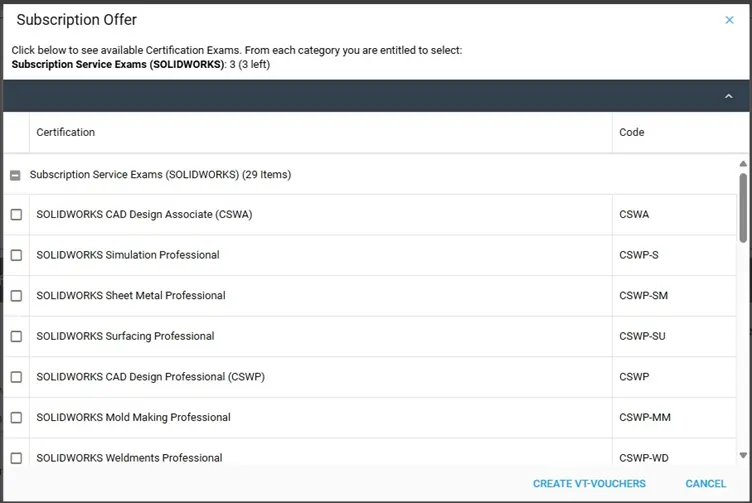Screen dimensions: 752x503
Task: Collapse Subscription Service Exams group
Action: (x=15, y=175)
